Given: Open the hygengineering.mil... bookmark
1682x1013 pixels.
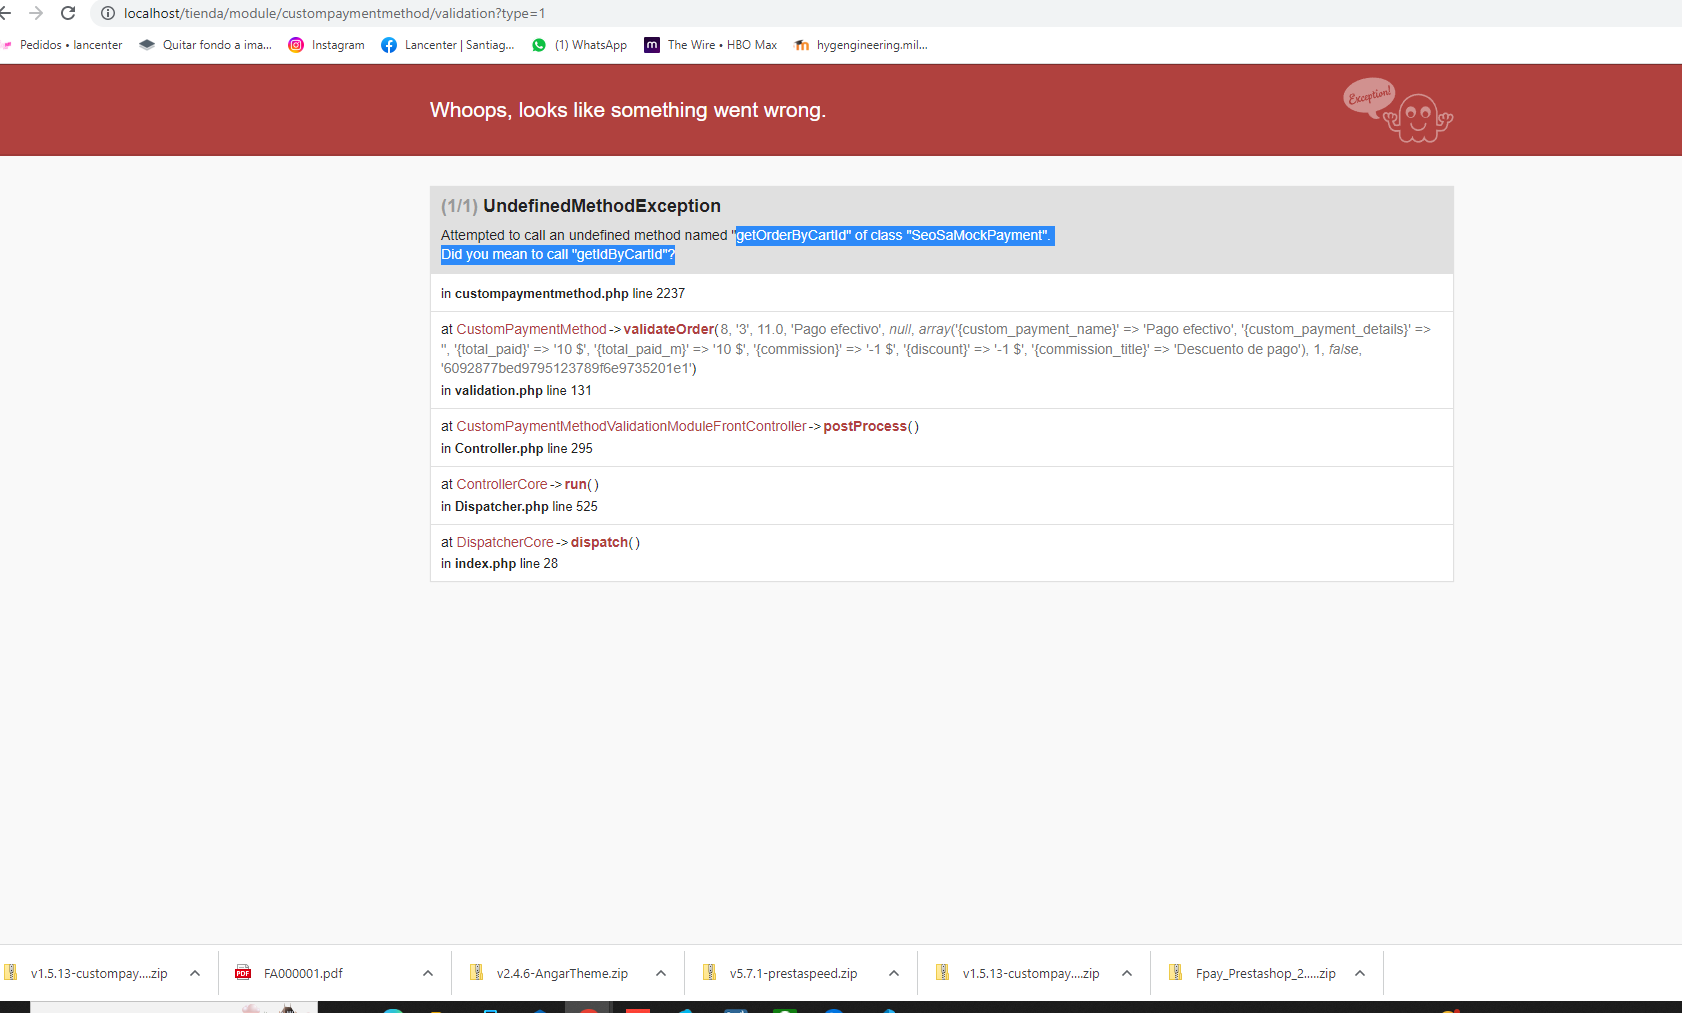Looking at the screenshot, I should 861,45.
